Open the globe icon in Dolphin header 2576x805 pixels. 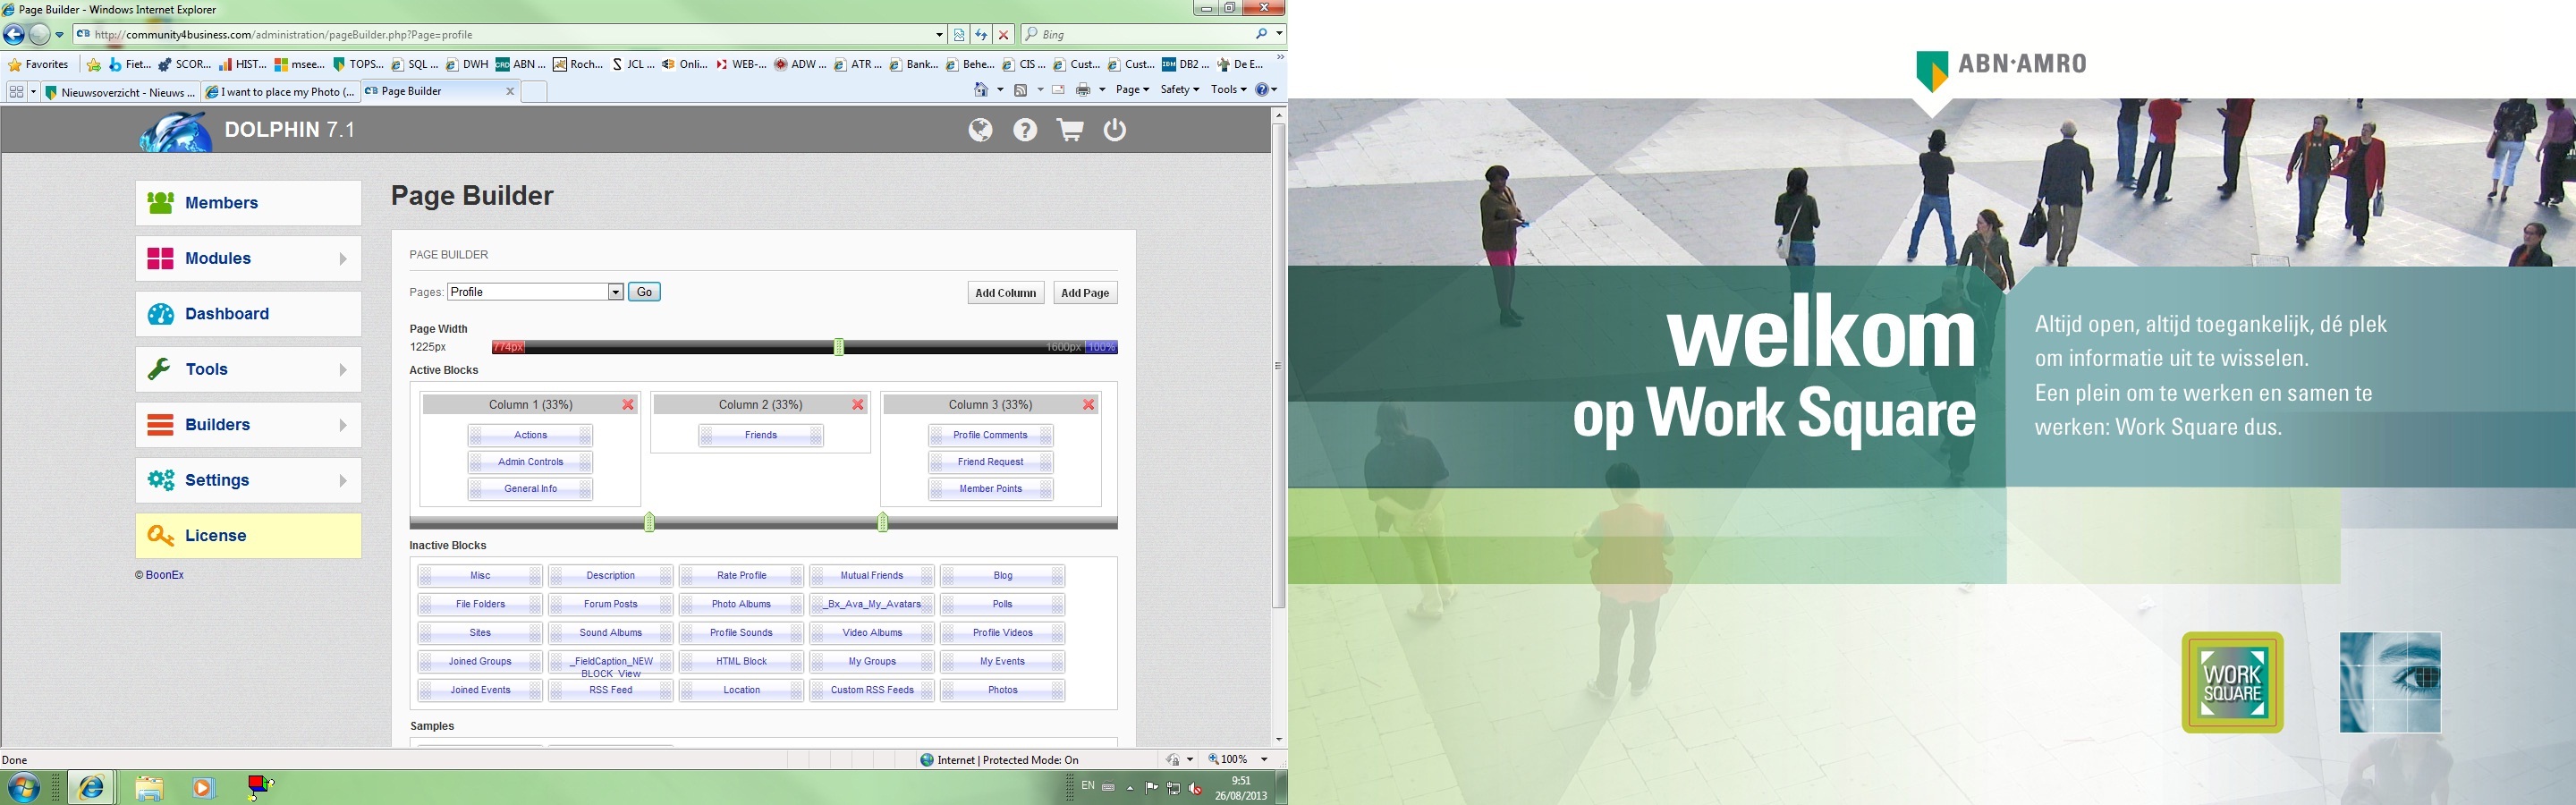(980, 130)
